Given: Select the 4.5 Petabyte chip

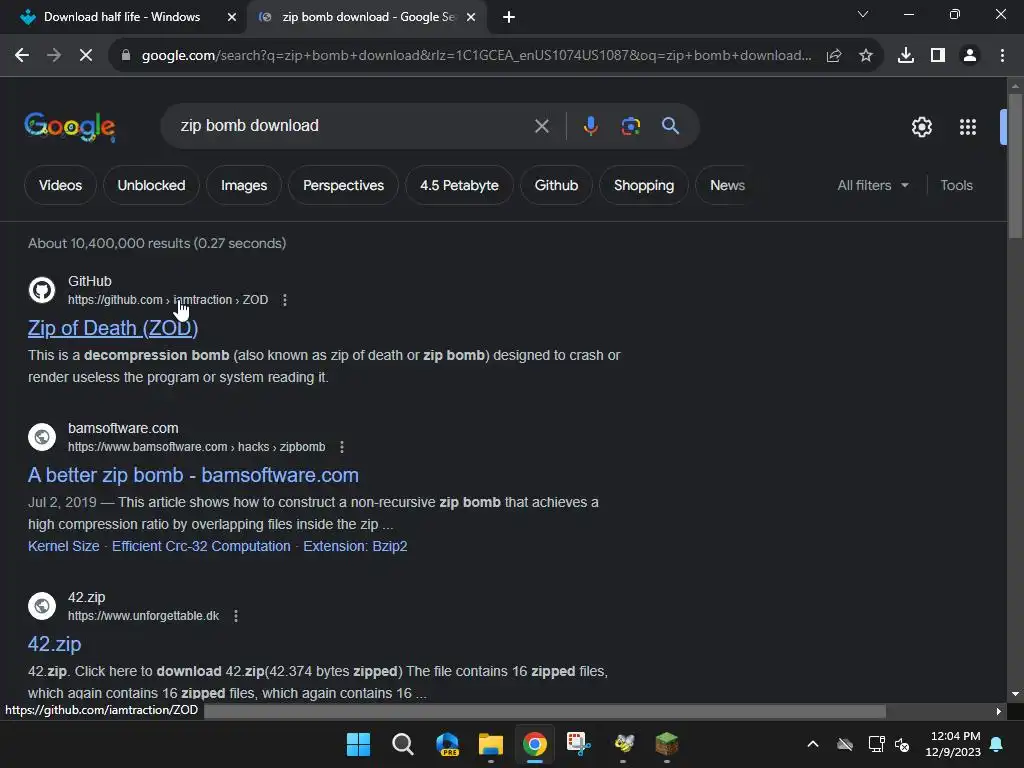Looking at the screenshot, I should pos(459,185).
